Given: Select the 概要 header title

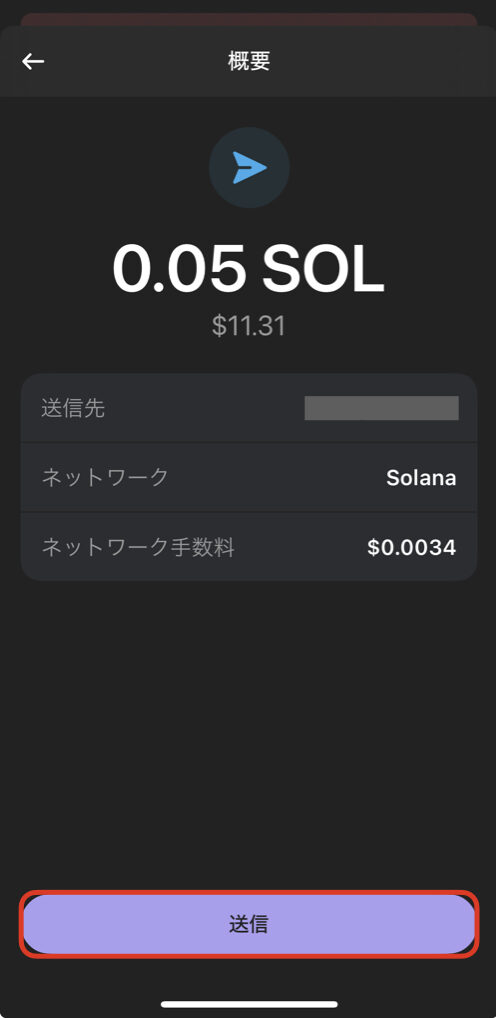Looking at the screenshot, I should pyautogui.click(x=249, y=61).
